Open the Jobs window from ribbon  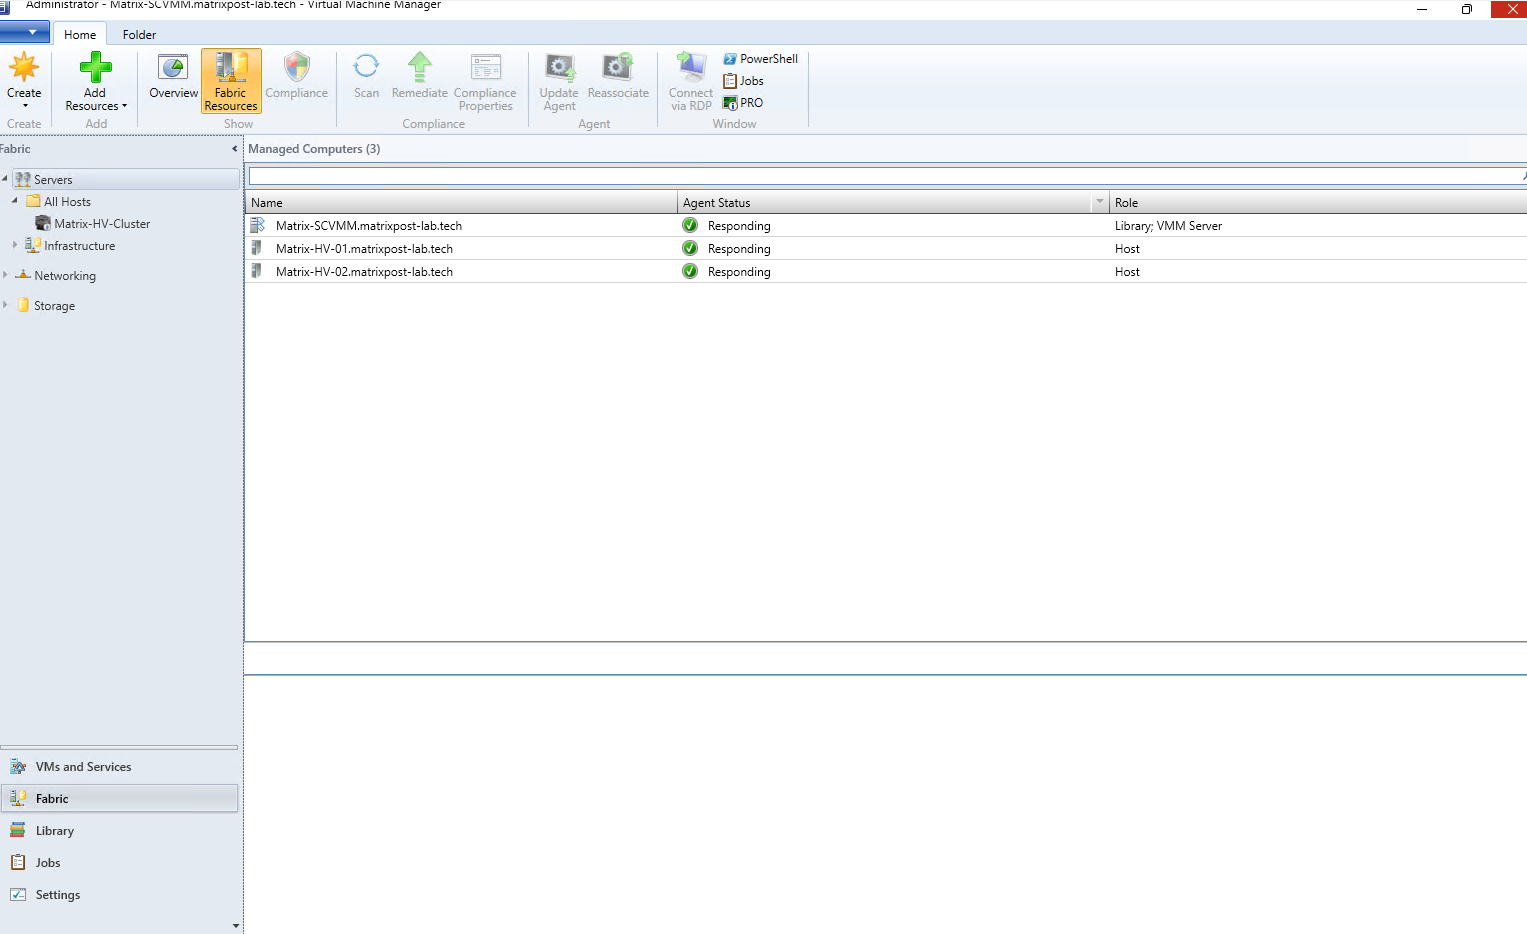tap(744, 81)
